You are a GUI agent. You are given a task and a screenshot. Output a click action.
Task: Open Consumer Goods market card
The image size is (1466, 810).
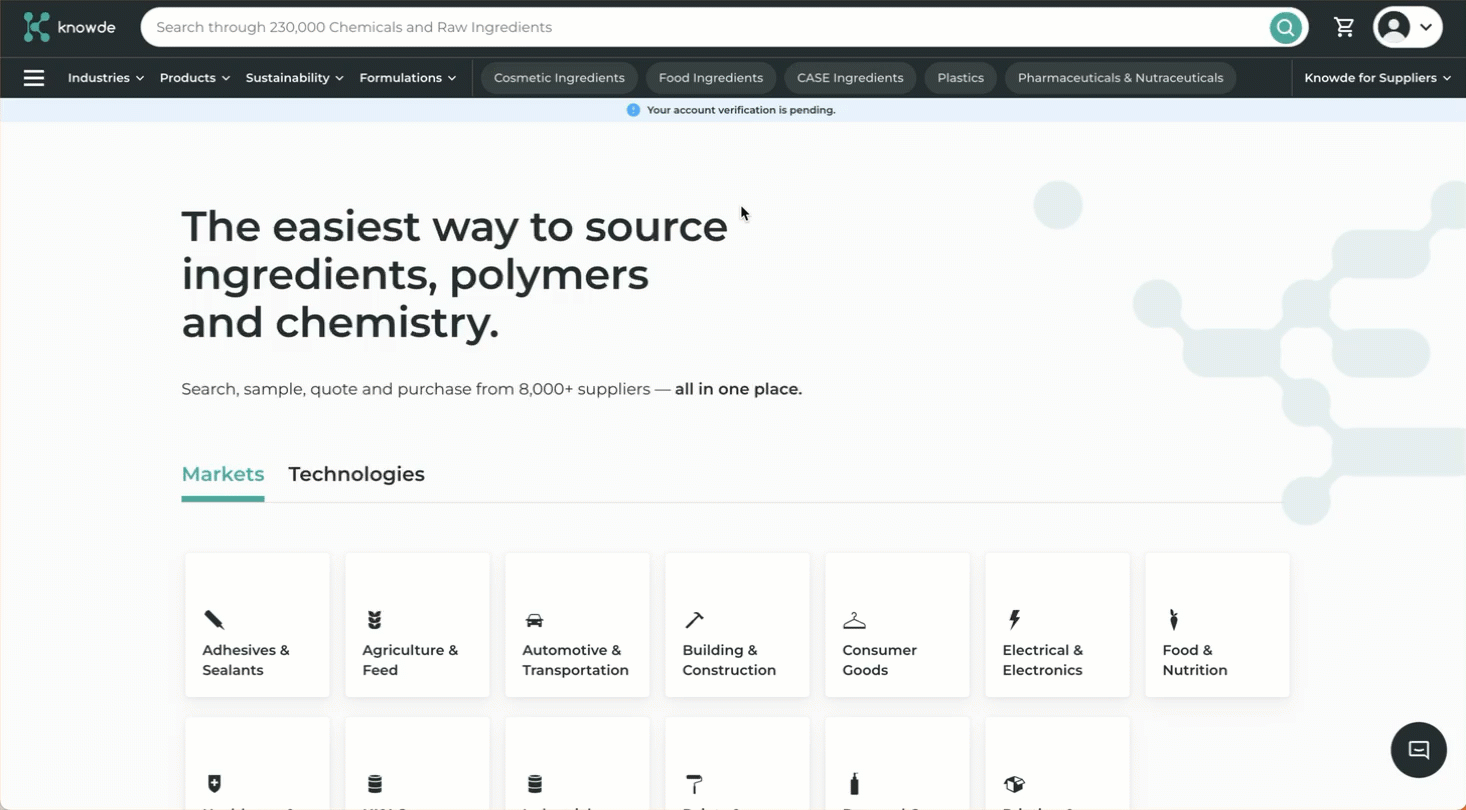click(897, 625)
